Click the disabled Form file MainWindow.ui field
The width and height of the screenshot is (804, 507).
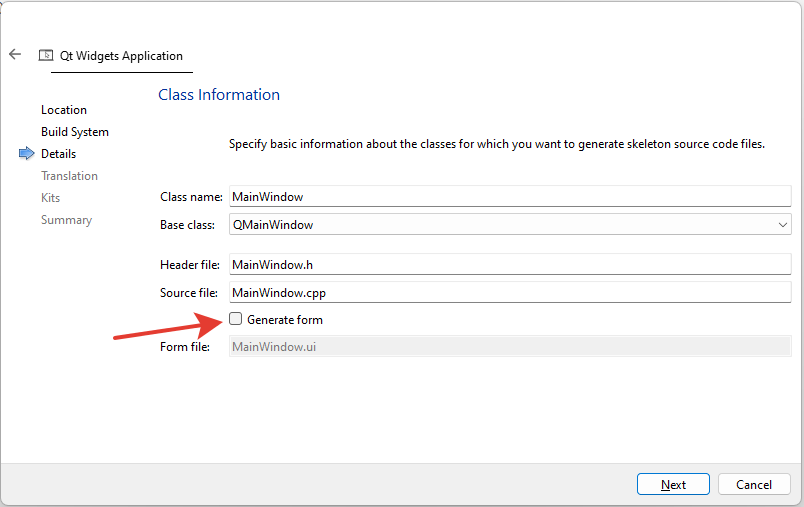[510, 347]
